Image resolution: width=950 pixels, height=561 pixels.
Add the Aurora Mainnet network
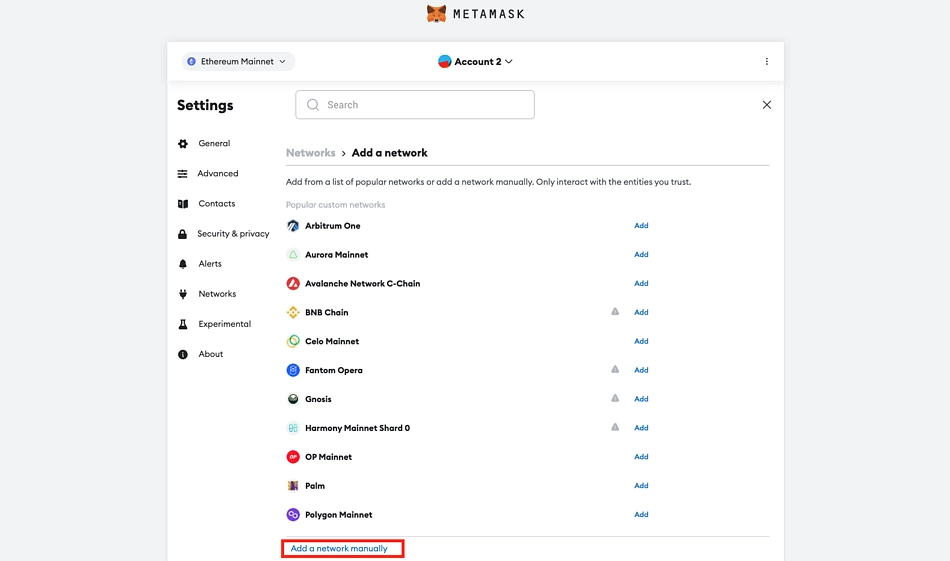point(641,254)
